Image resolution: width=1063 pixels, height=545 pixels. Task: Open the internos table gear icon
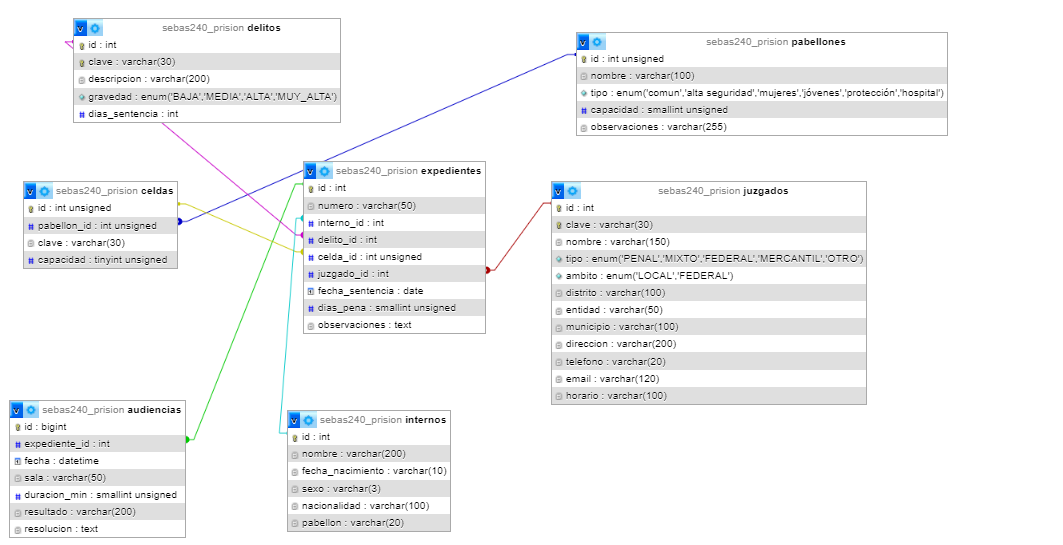point(309,420)
